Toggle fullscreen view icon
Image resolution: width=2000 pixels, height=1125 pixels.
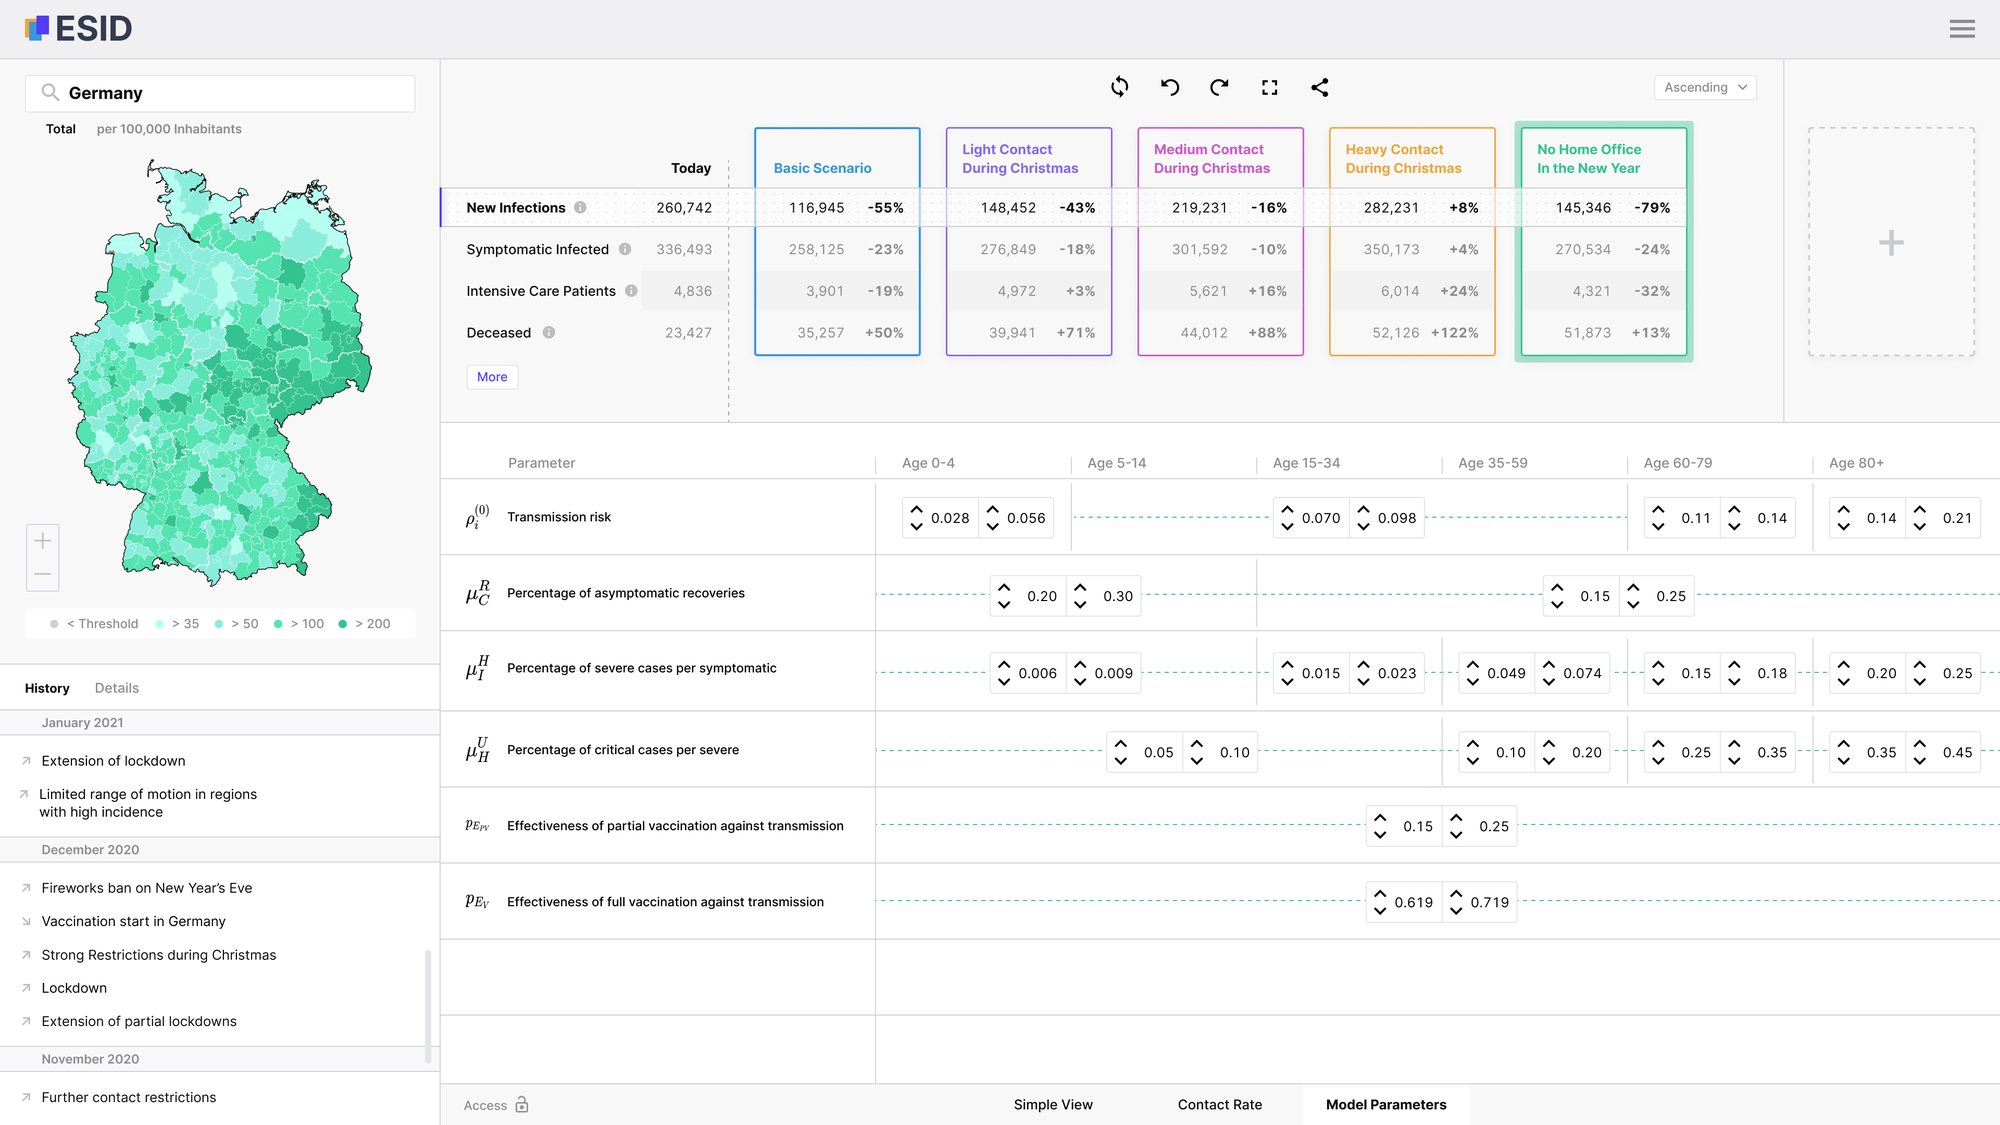point(1269,87)
